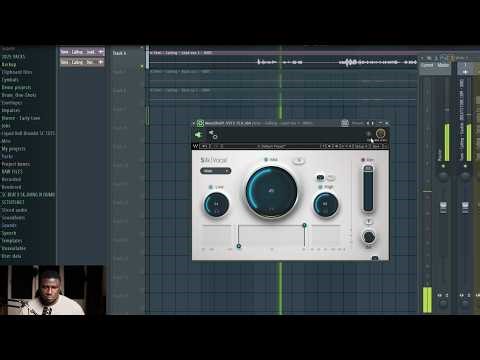
Task: Open the 2025 PACKS browser folder
Action: 13,57
